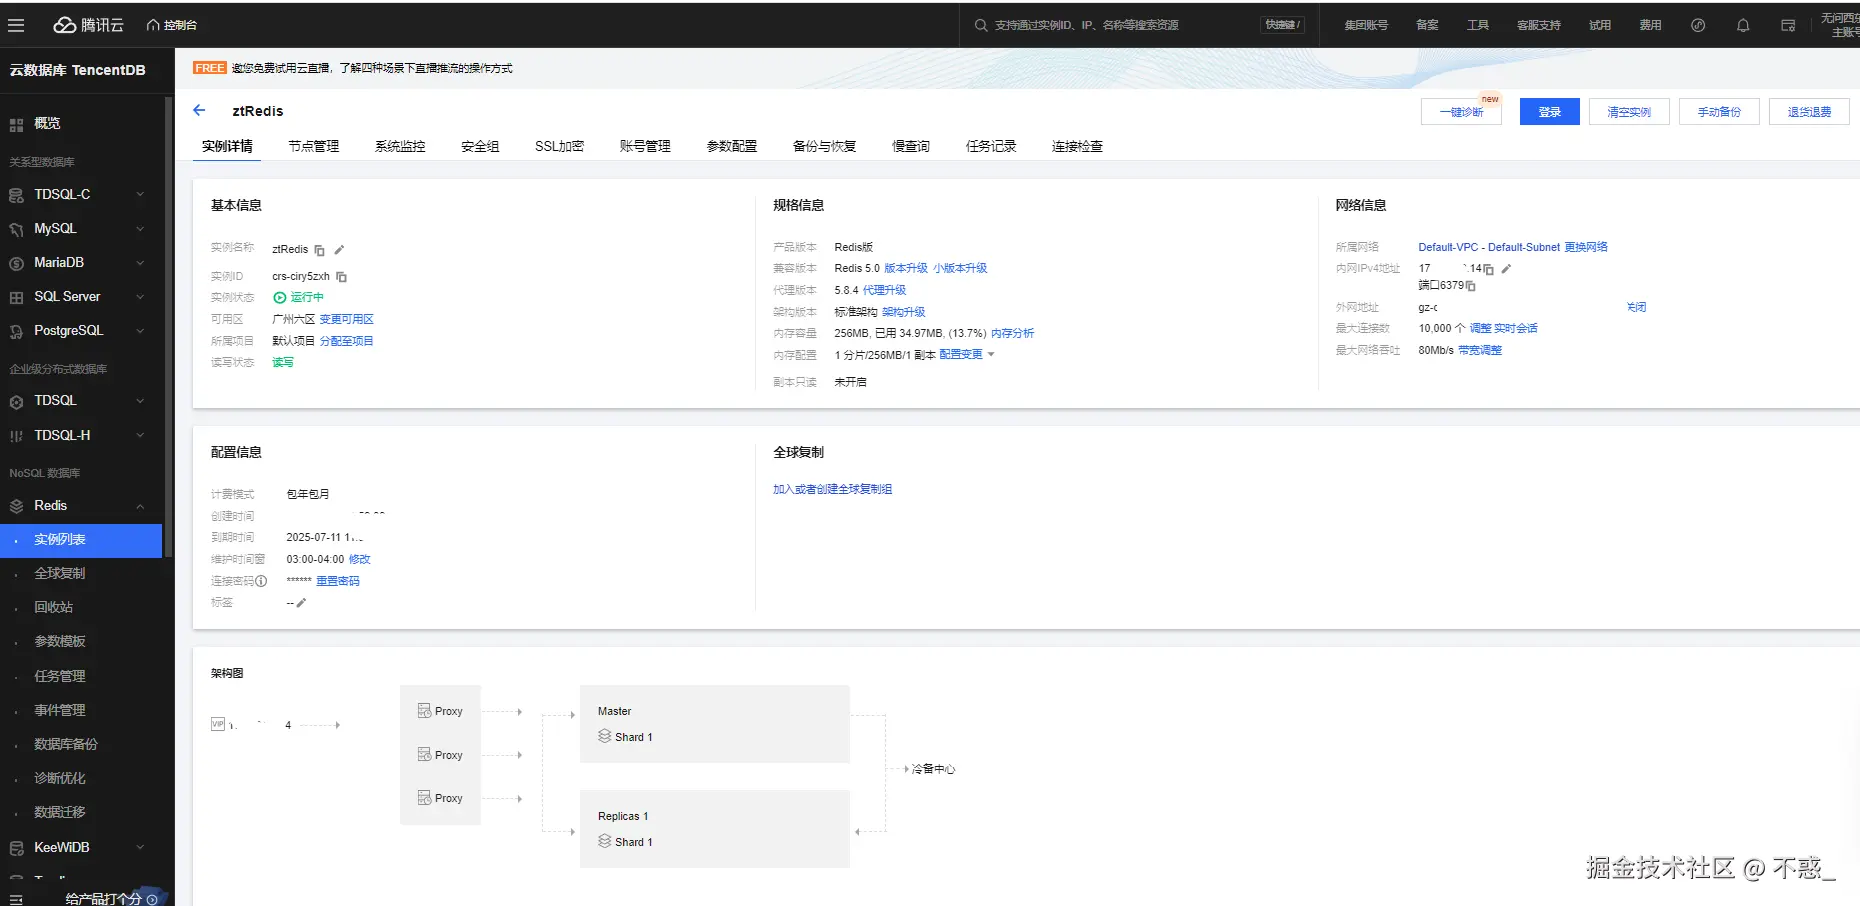Open the circular icon left of the bell

[1698, 25]
